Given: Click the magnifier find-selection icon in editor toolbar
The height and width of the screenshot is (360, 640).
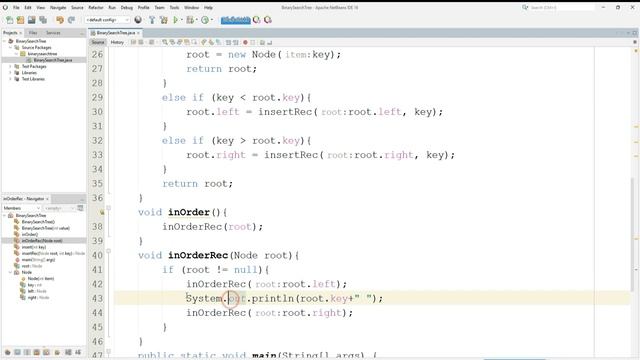Looking at the screenshot, I should point(165,42).
